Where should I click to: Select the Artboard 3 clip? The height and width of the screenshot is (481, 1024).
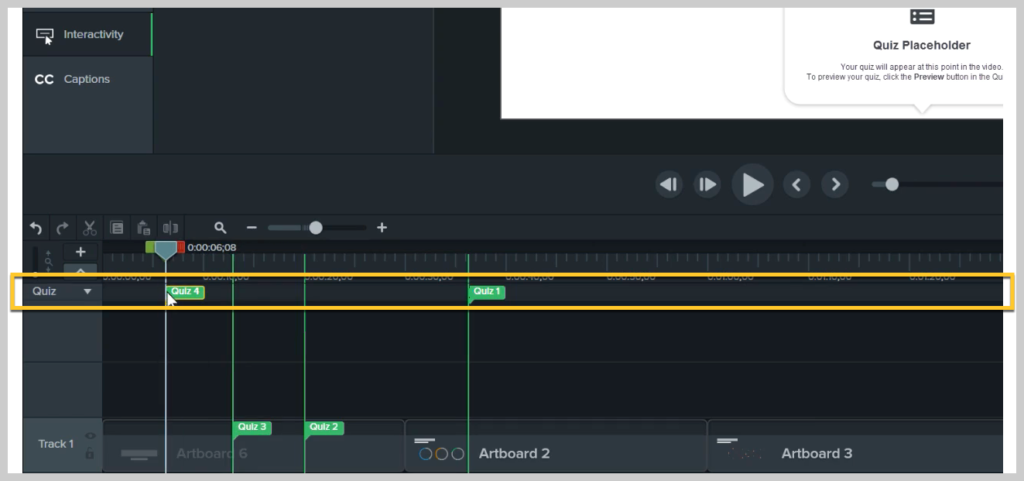tap(856, 446)
